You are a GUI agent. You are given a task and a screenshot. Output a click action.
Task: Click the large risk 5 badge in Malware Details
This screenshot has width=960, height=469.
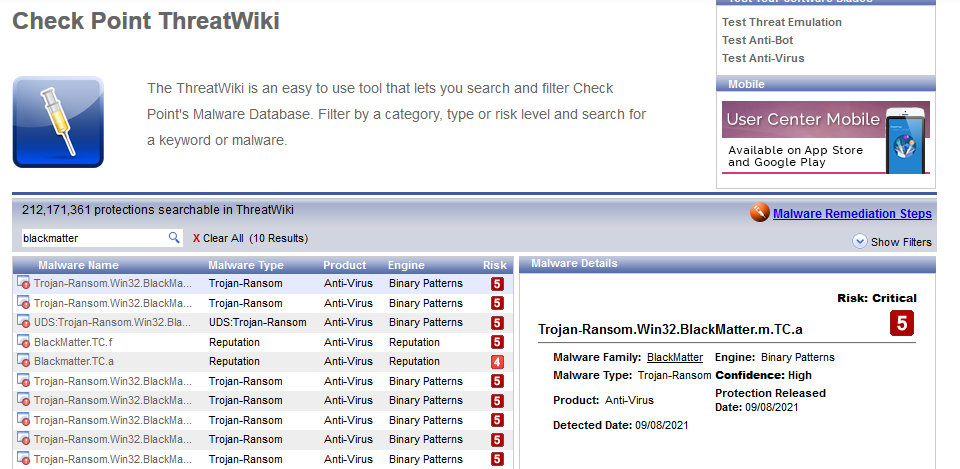click(902, 323)
